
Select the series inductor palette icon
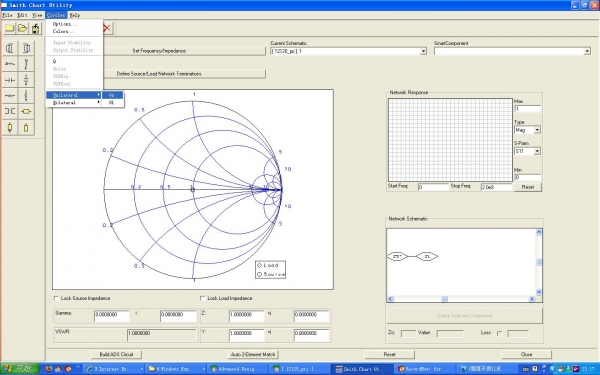pos(10,64)
